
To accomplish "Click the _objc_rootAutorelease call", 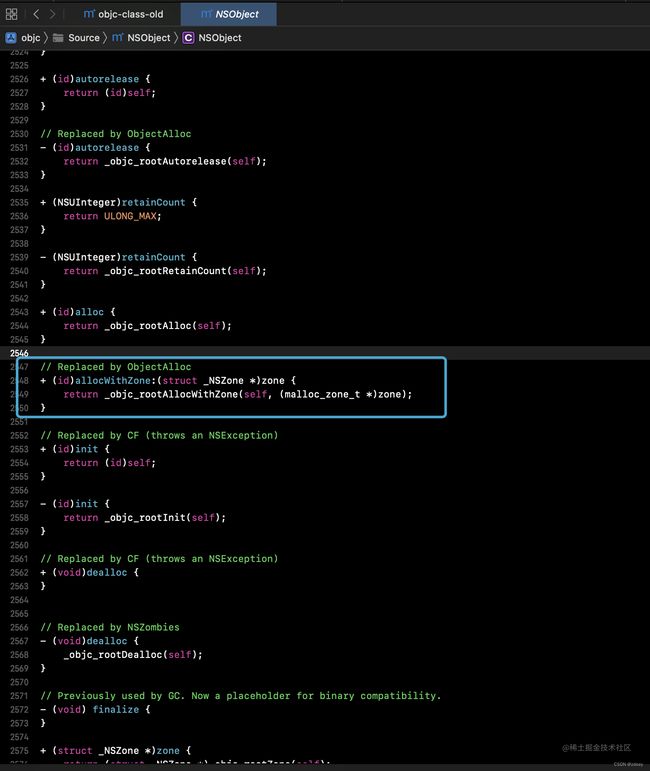I will (x=165, y=161).
